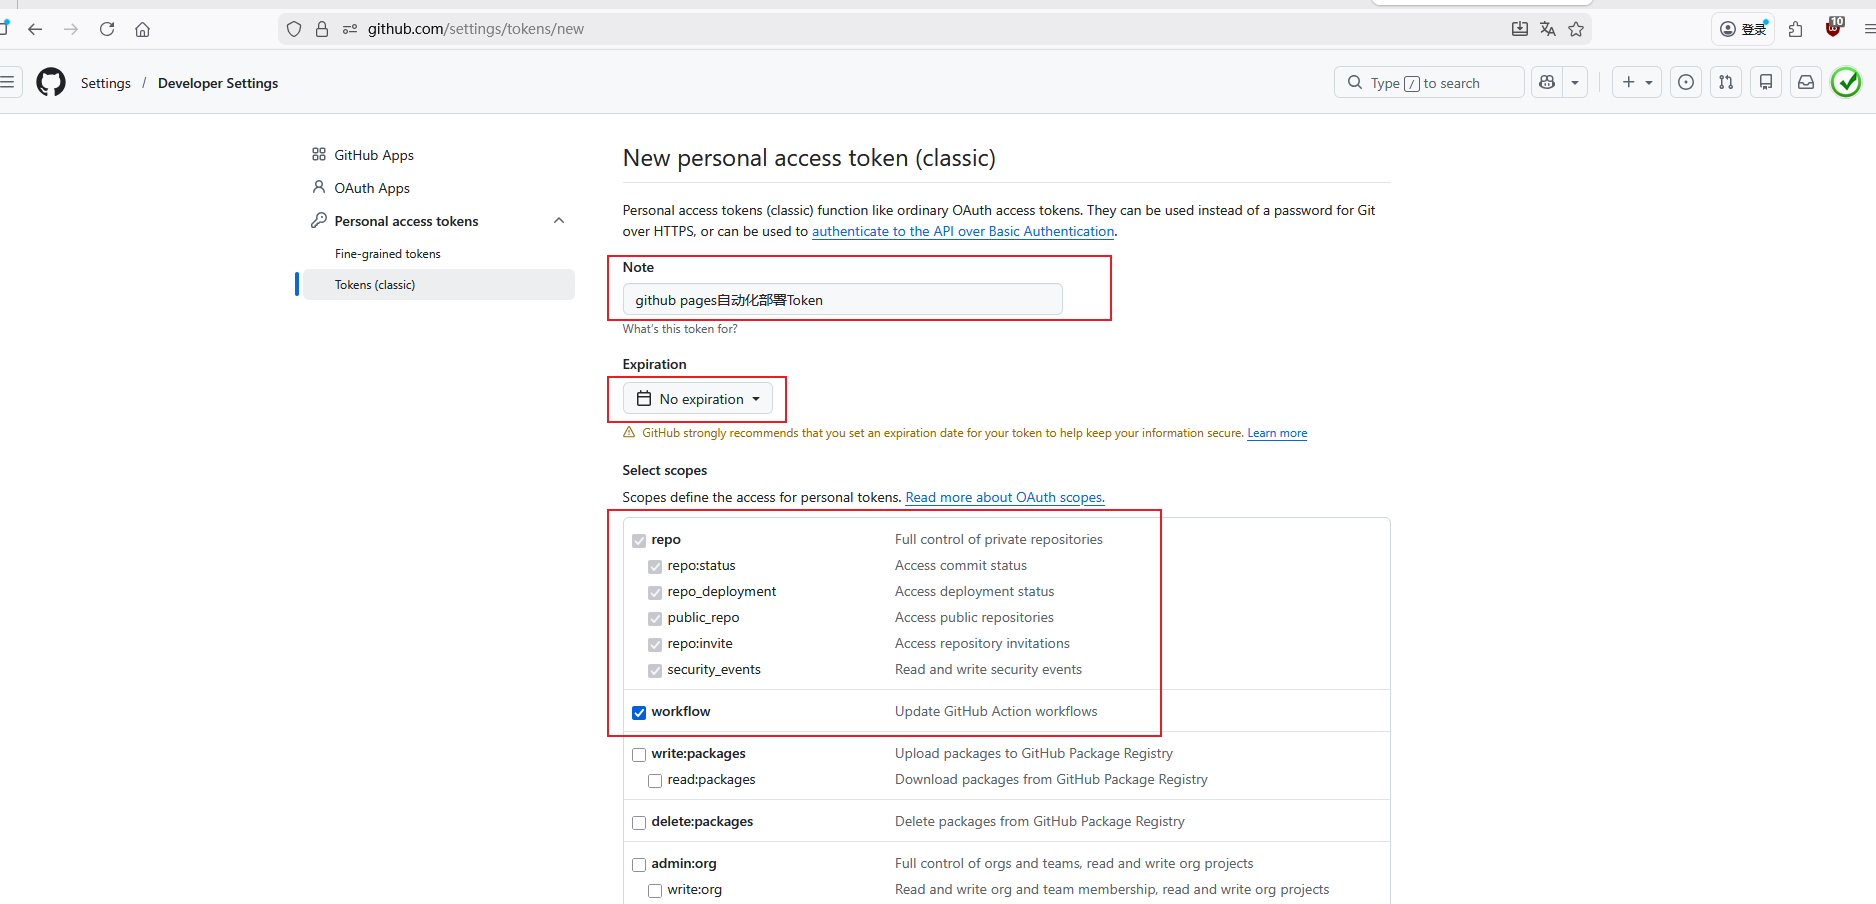Click the Learn more expiration link
This screenshot has width=1876, height=904.
[1277, 434]
